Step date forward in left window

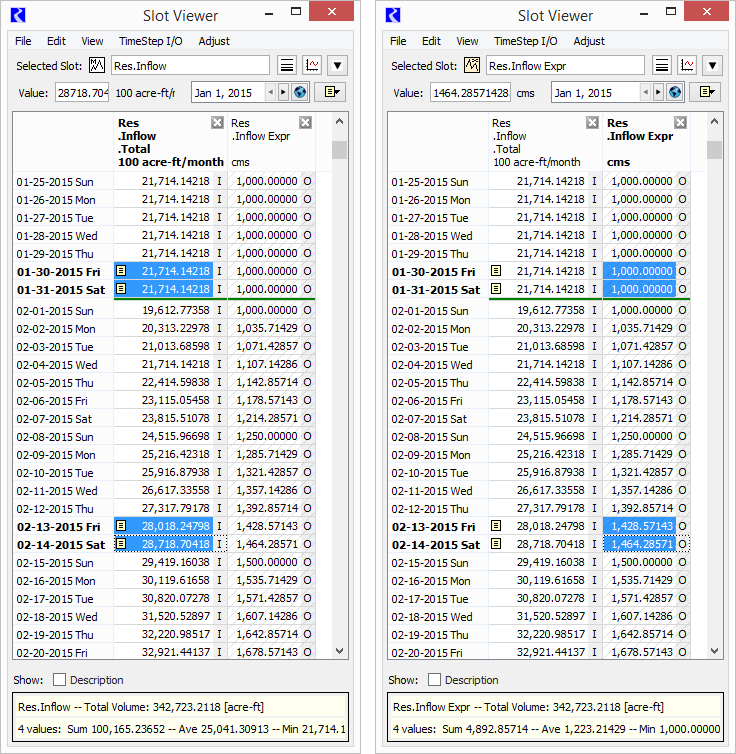point(283,92)
